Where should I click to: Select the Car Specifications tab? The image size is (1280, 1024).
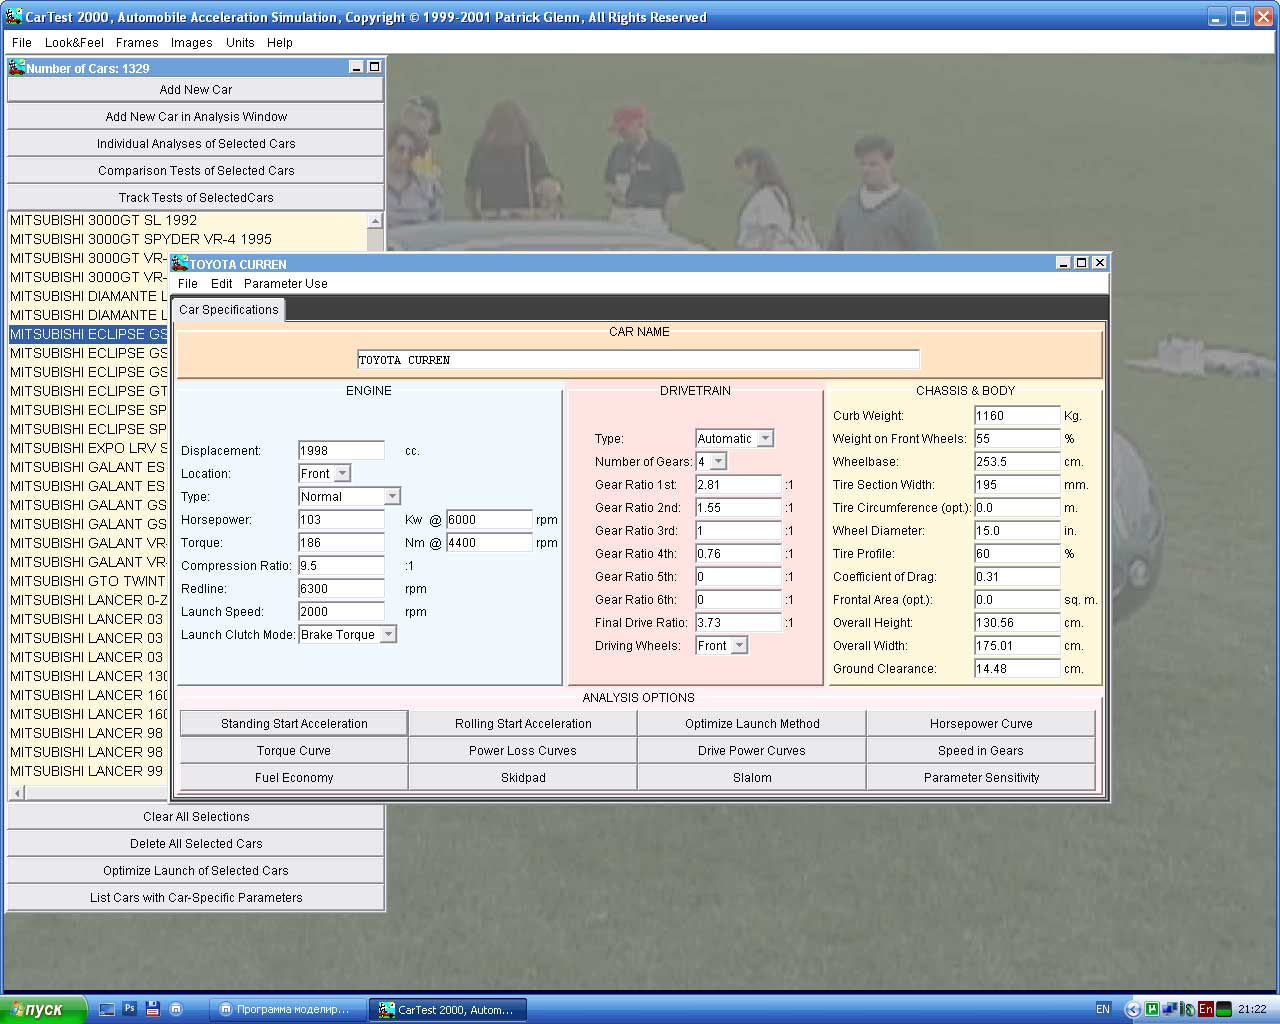(229, 310)
